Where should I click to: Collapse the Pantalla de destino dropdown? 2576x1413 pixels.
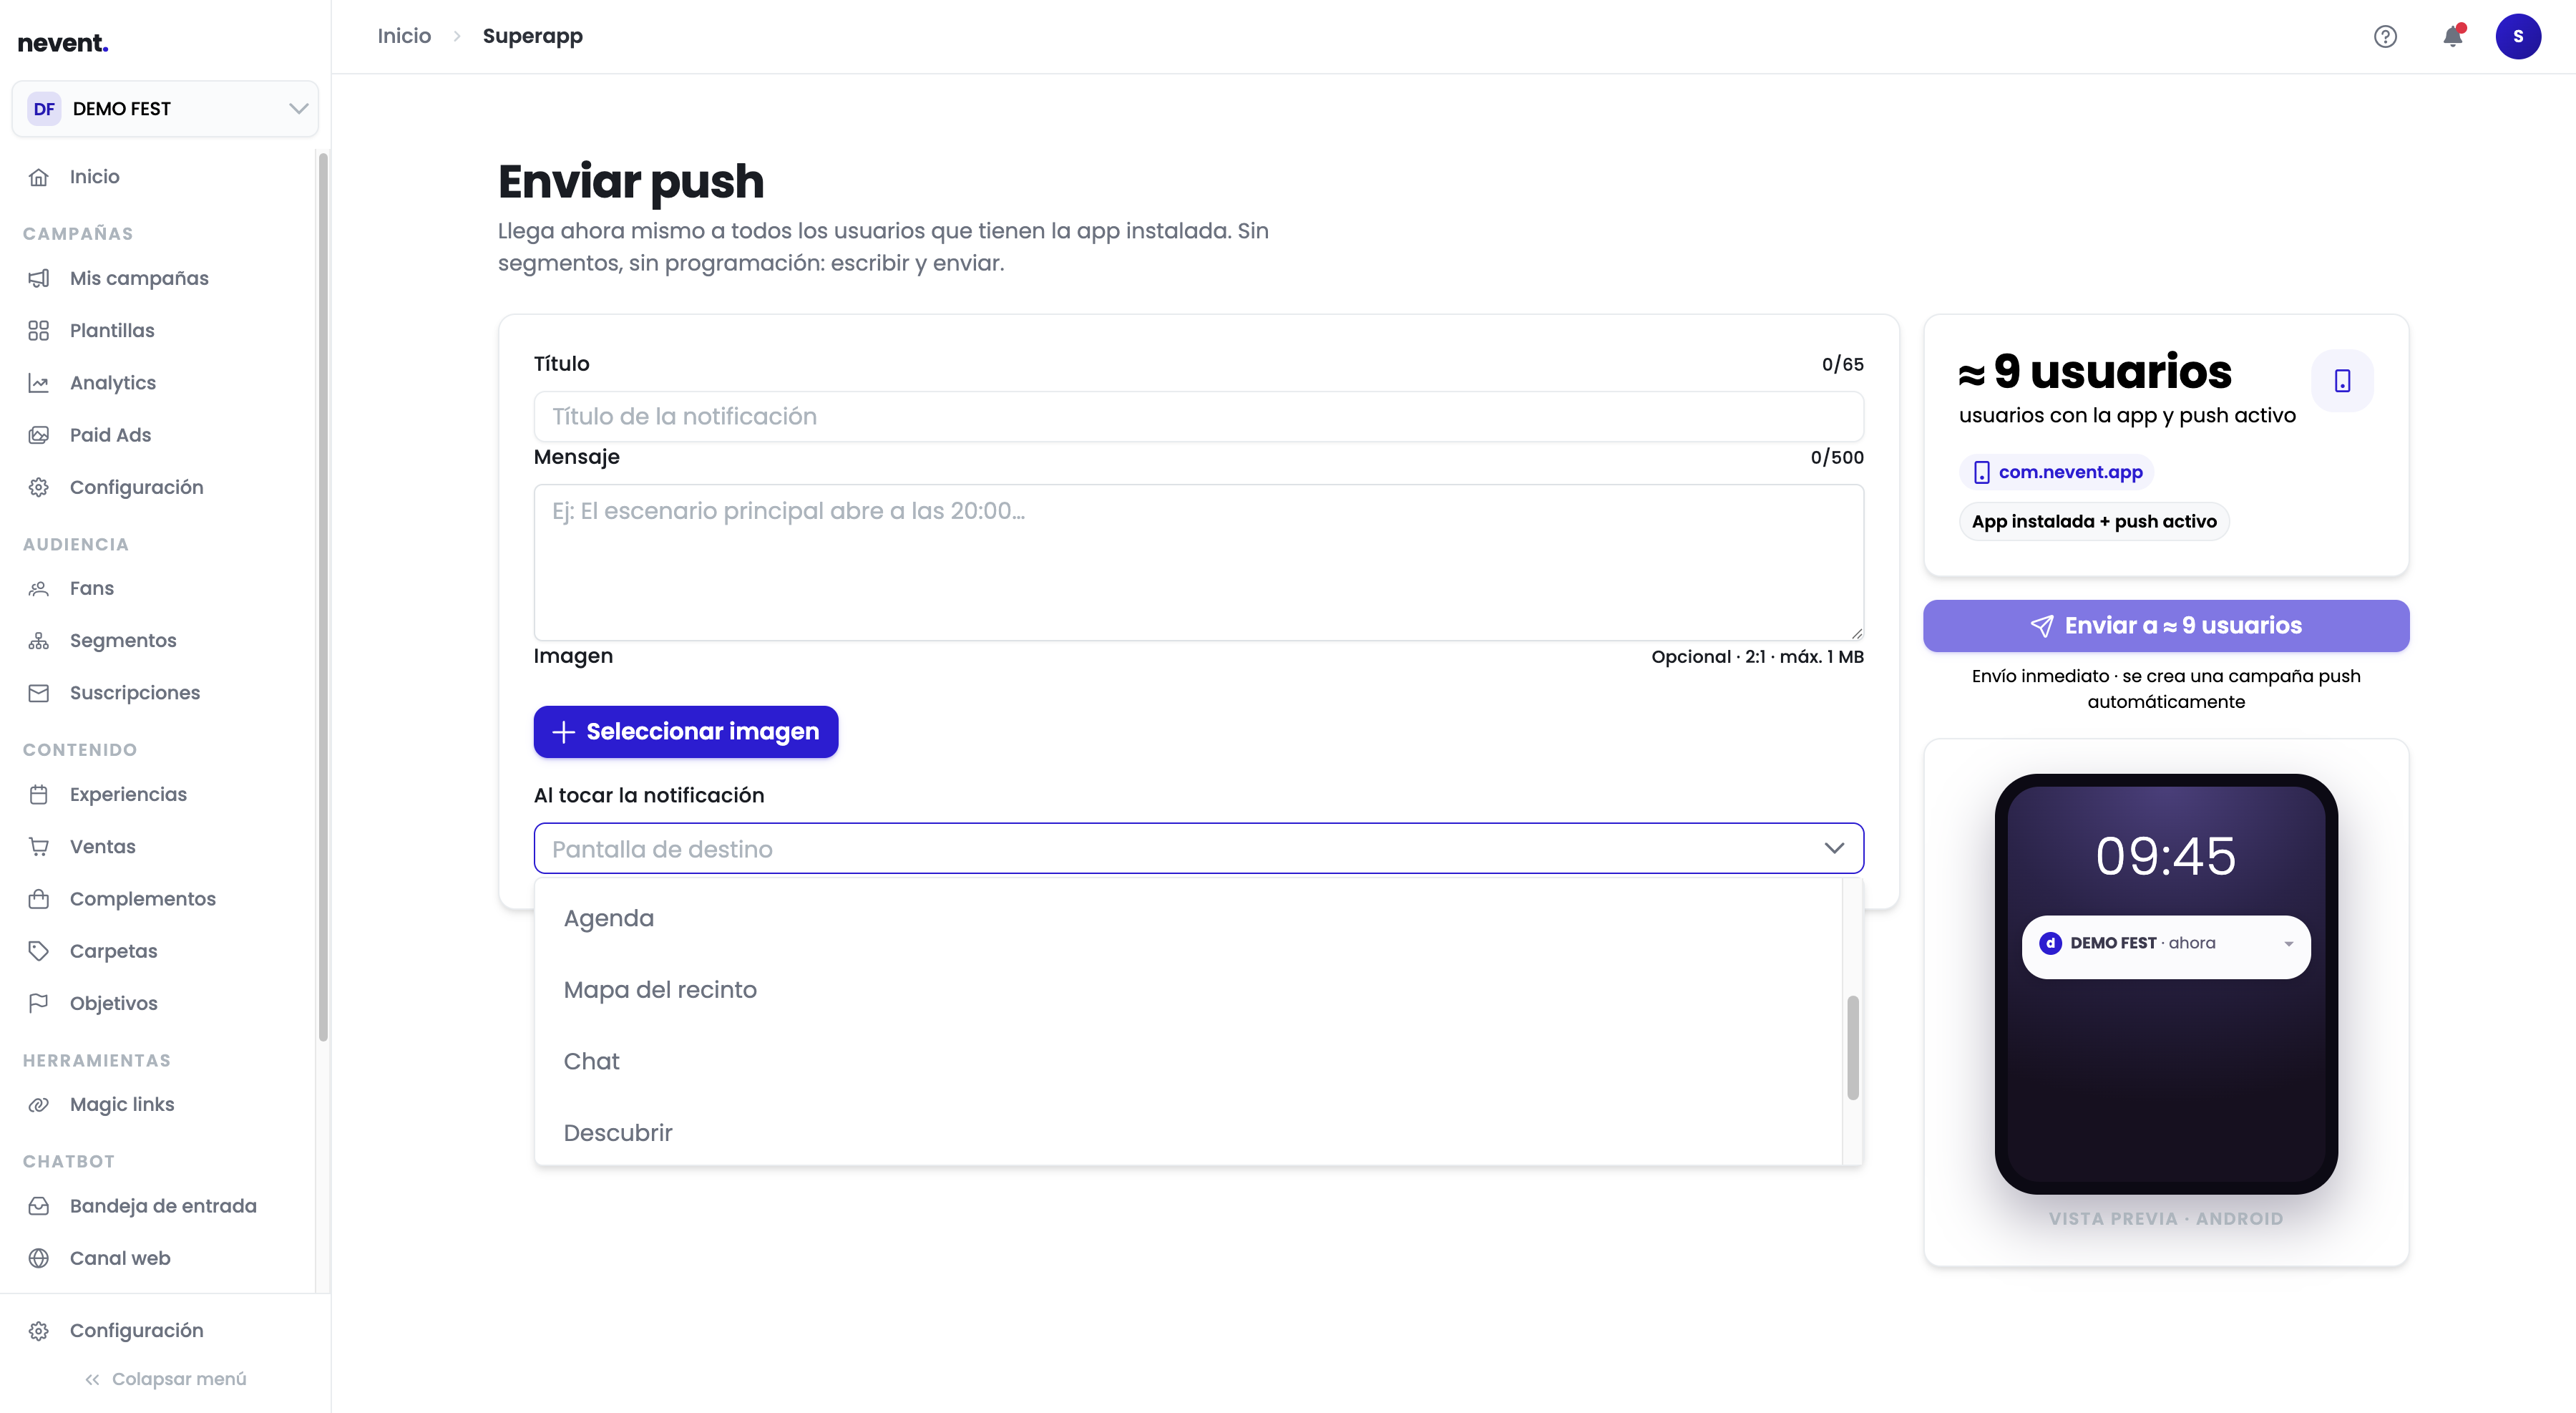(1834, 848)
